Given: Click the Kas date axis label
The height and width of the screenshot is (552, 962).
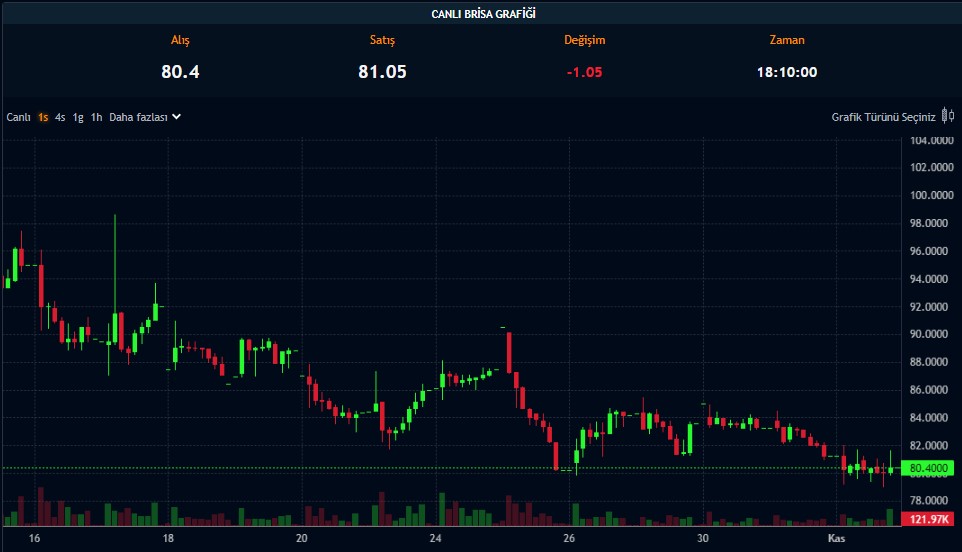Looking at the screenshot, I should pos(836,539).
